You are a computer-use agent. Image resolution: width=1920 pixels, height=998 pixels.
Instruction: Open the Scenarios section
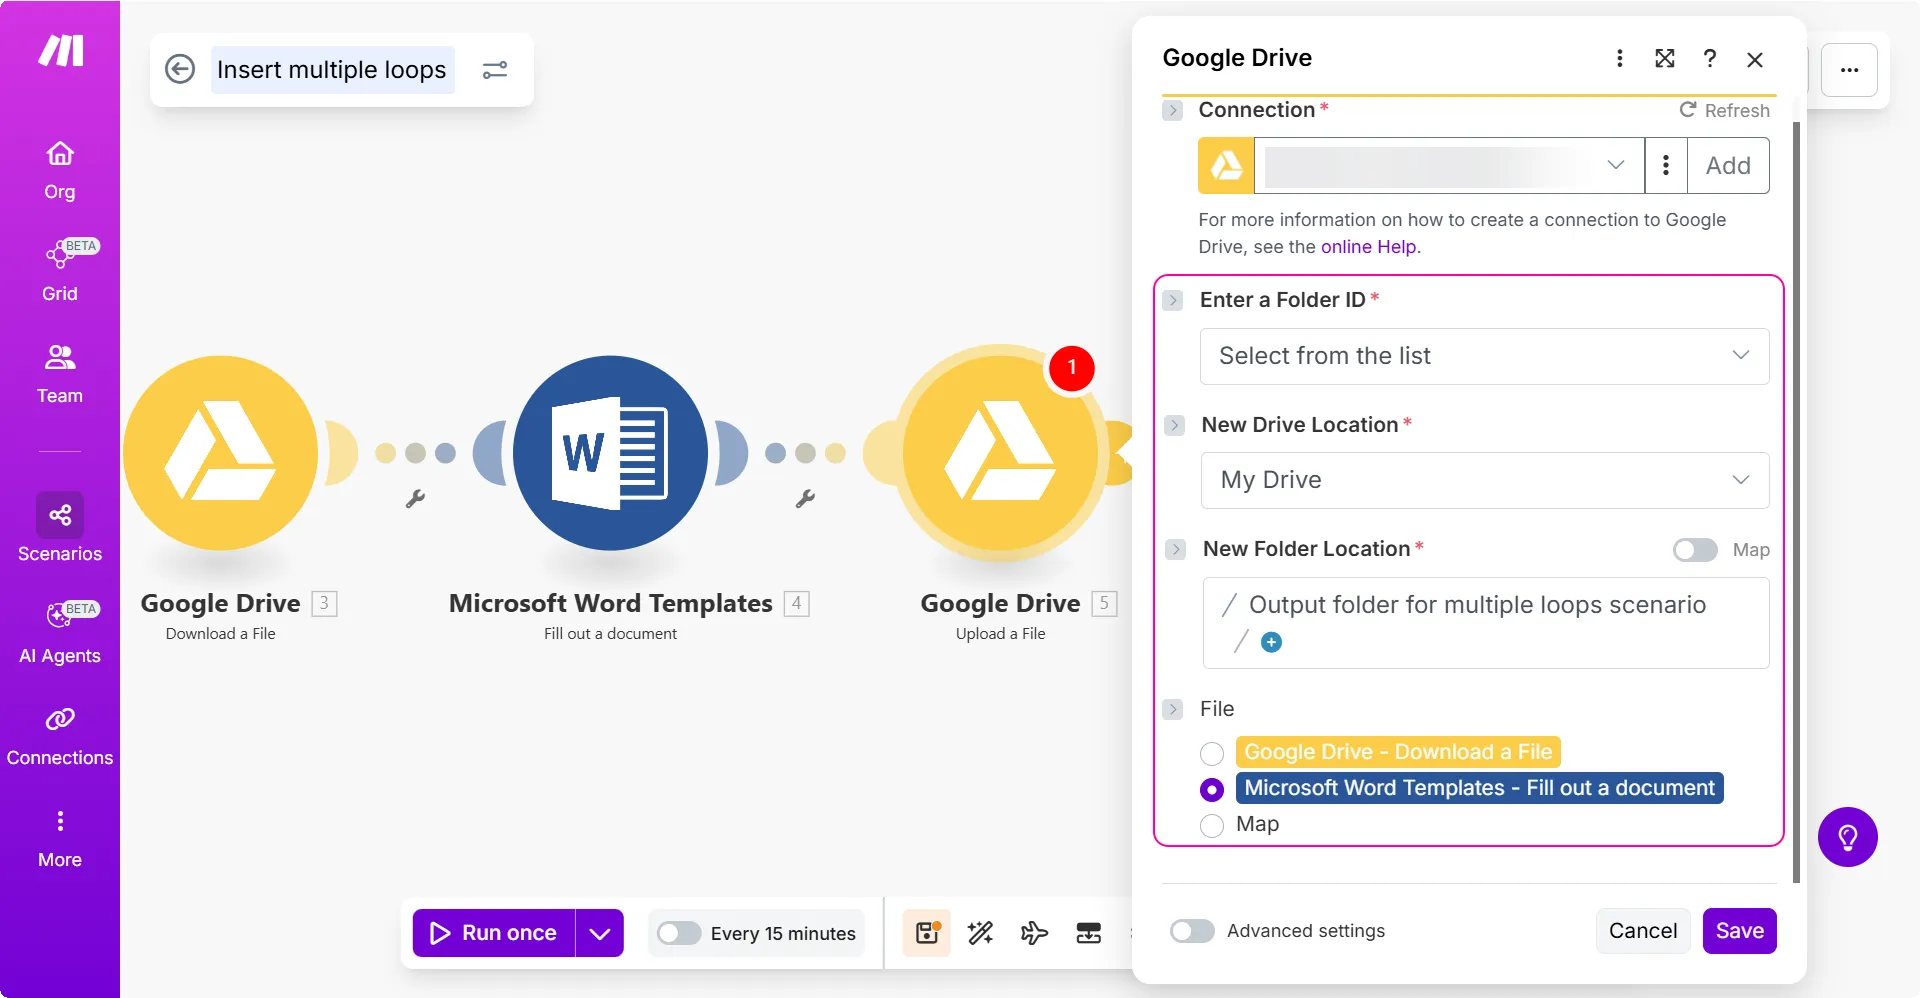click(x=60, y=528)
